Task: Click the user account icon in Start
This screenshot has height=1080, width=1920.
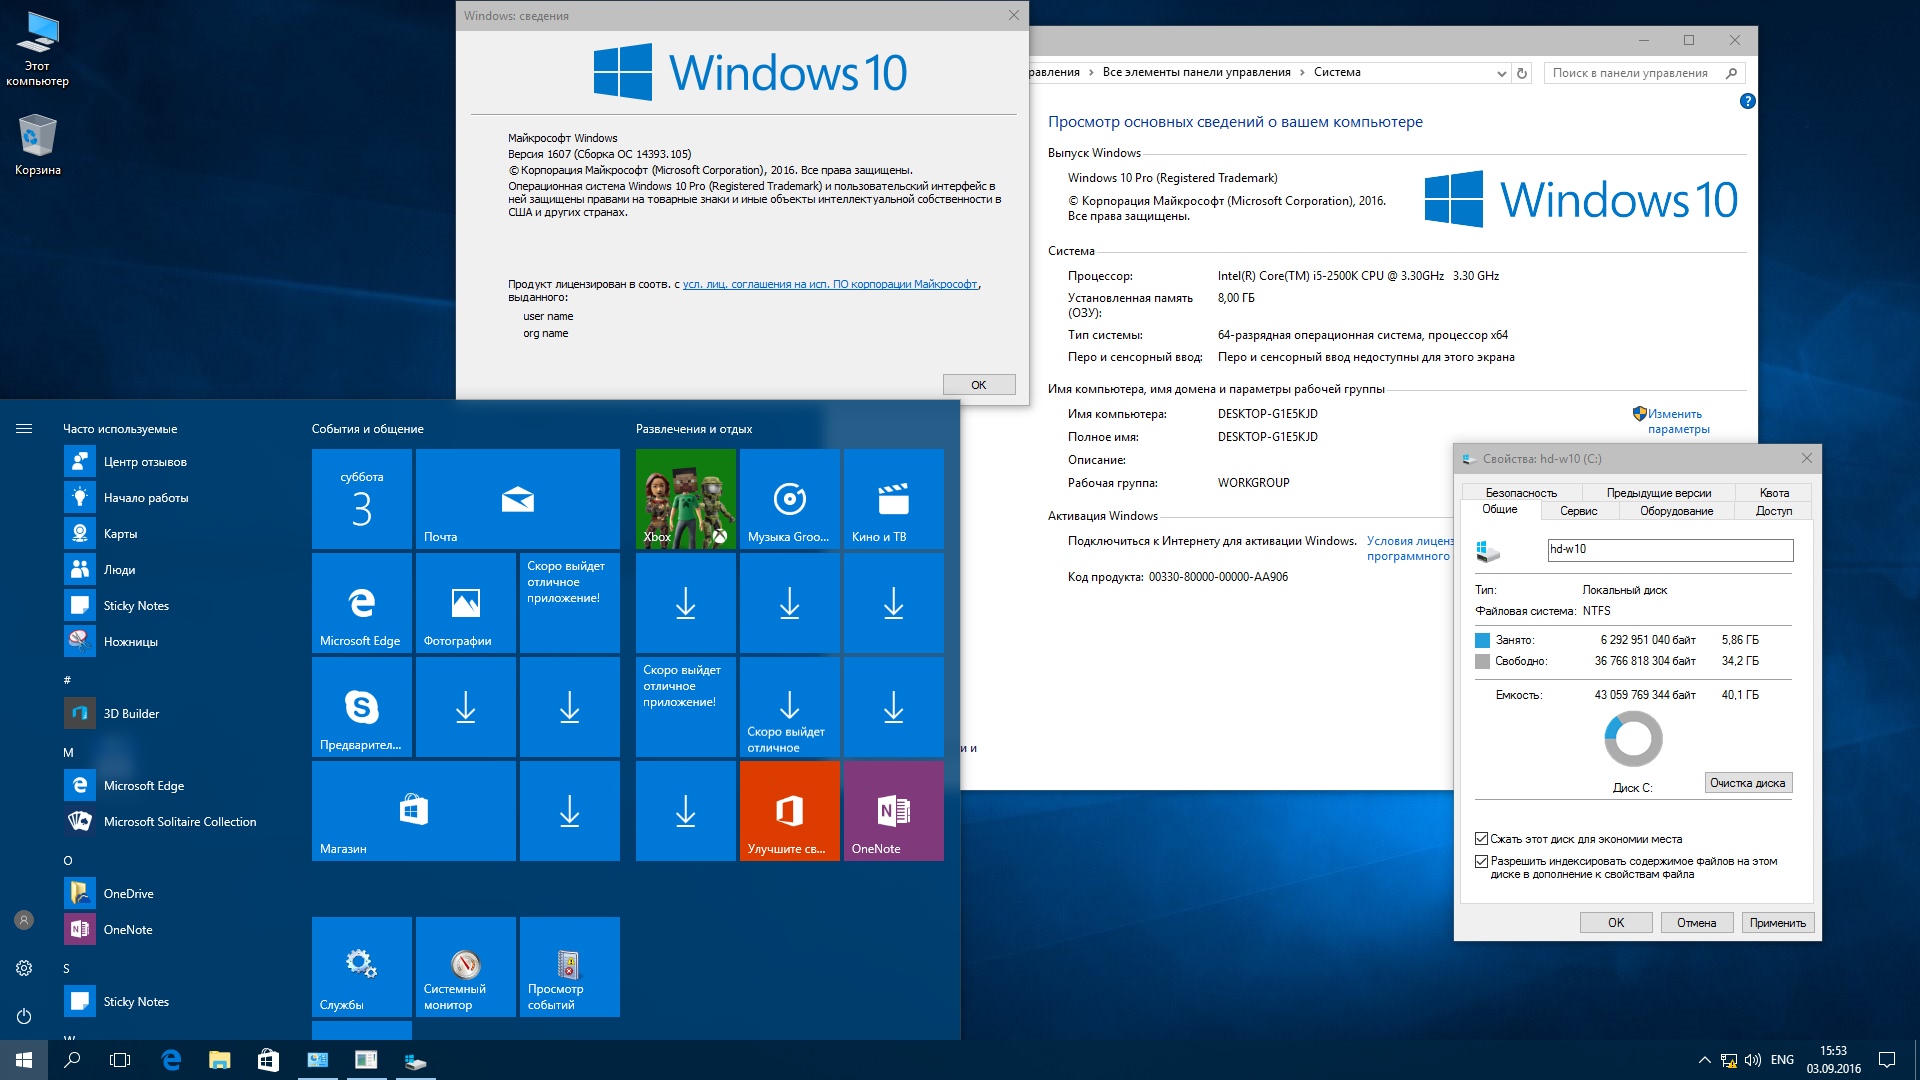Action: tap(24, 920)
